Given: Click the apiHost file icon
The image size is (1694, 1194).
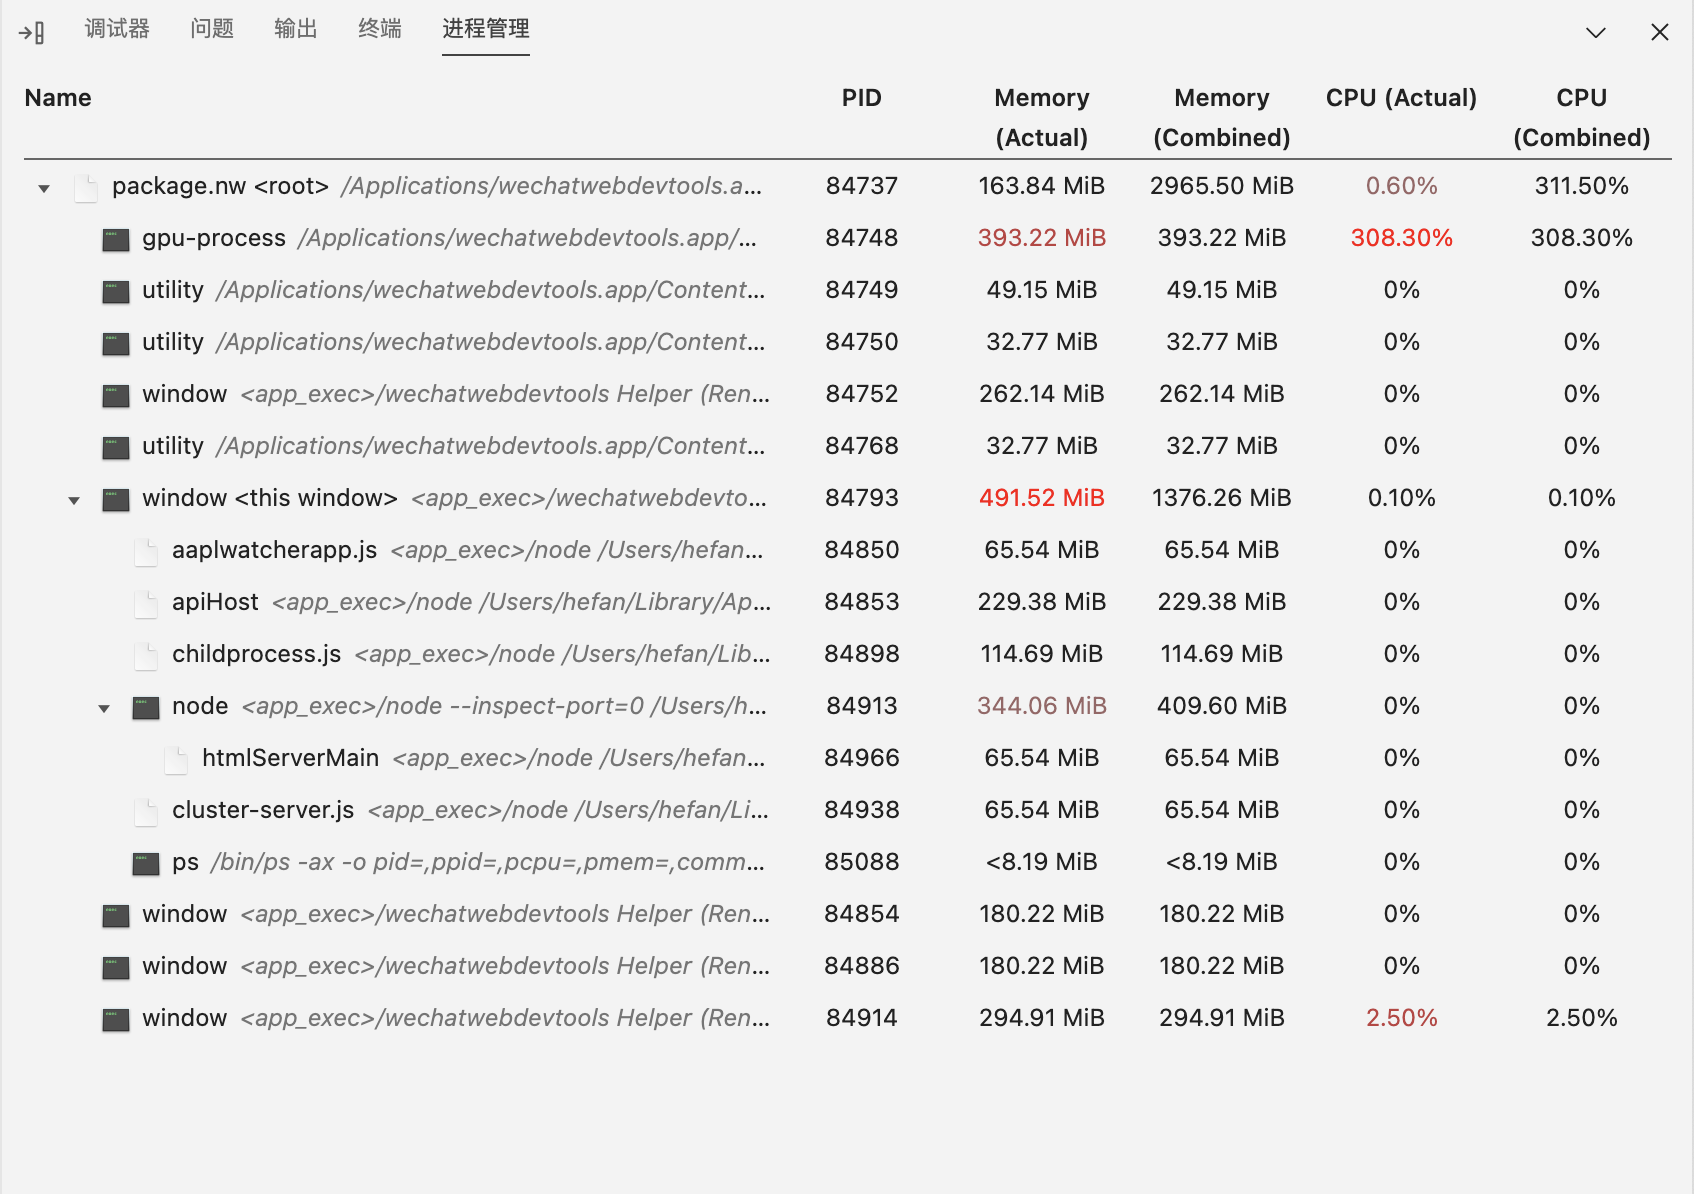Looking at the screenshot, I should click(146, 603).
